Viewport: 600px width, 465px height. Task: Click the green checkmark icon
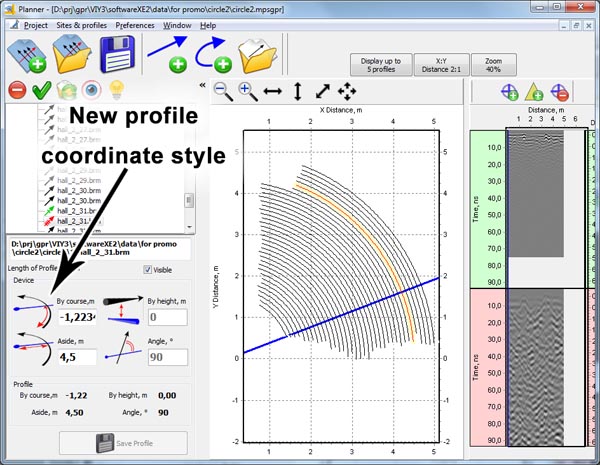click(x=42, y=90)
